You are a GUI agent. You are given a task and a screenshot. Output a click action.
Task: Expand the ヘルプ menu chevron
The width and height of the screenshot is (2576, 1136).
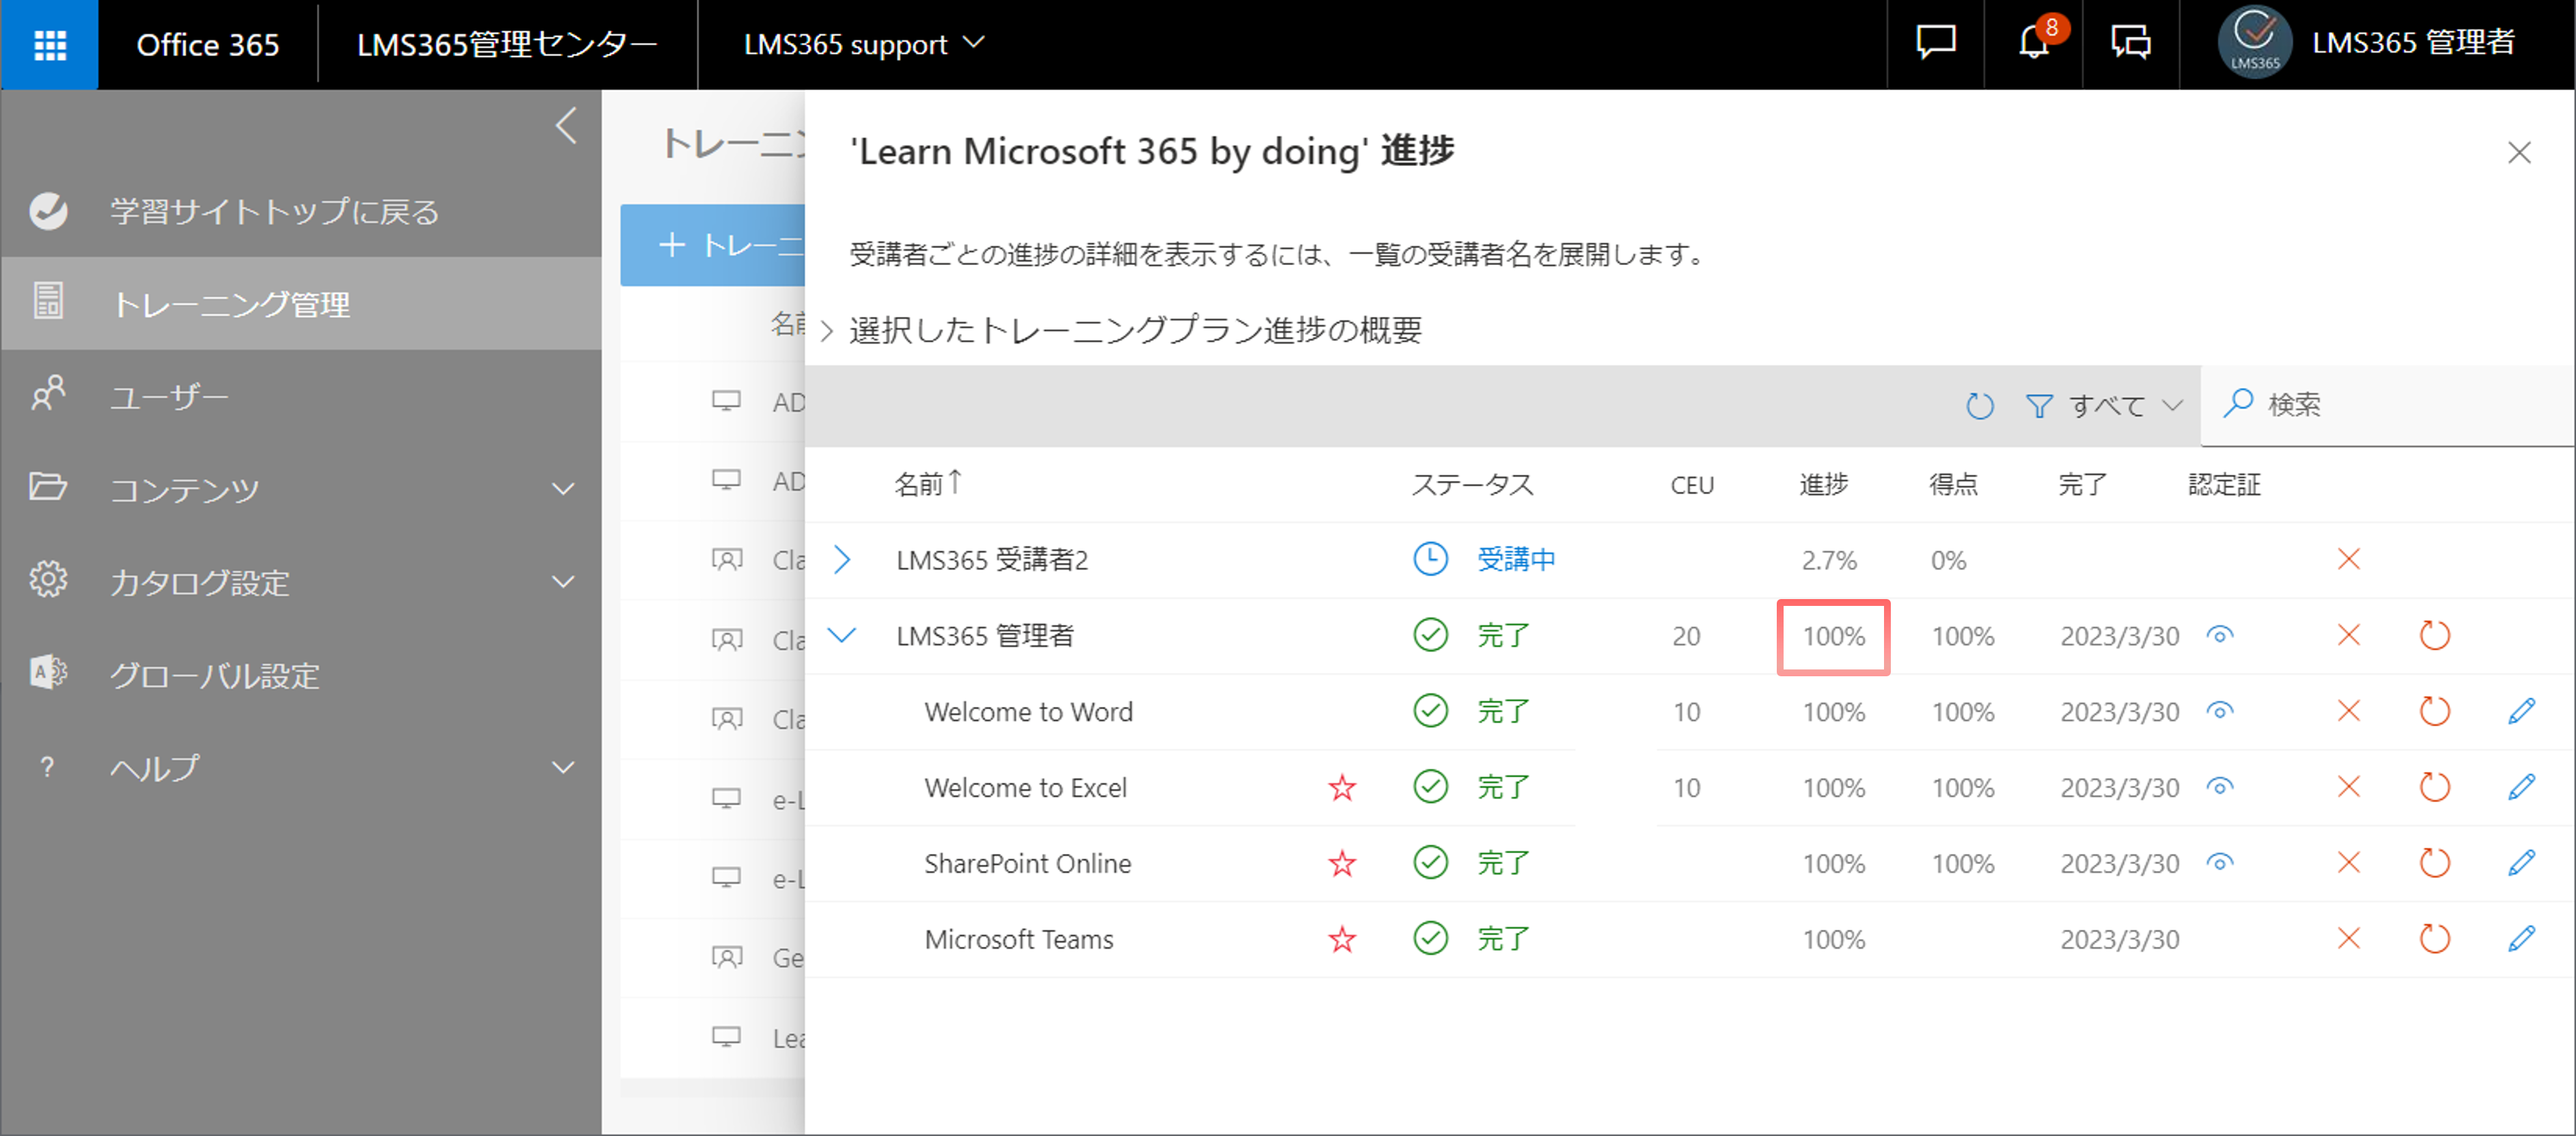[x=564, y=767]
